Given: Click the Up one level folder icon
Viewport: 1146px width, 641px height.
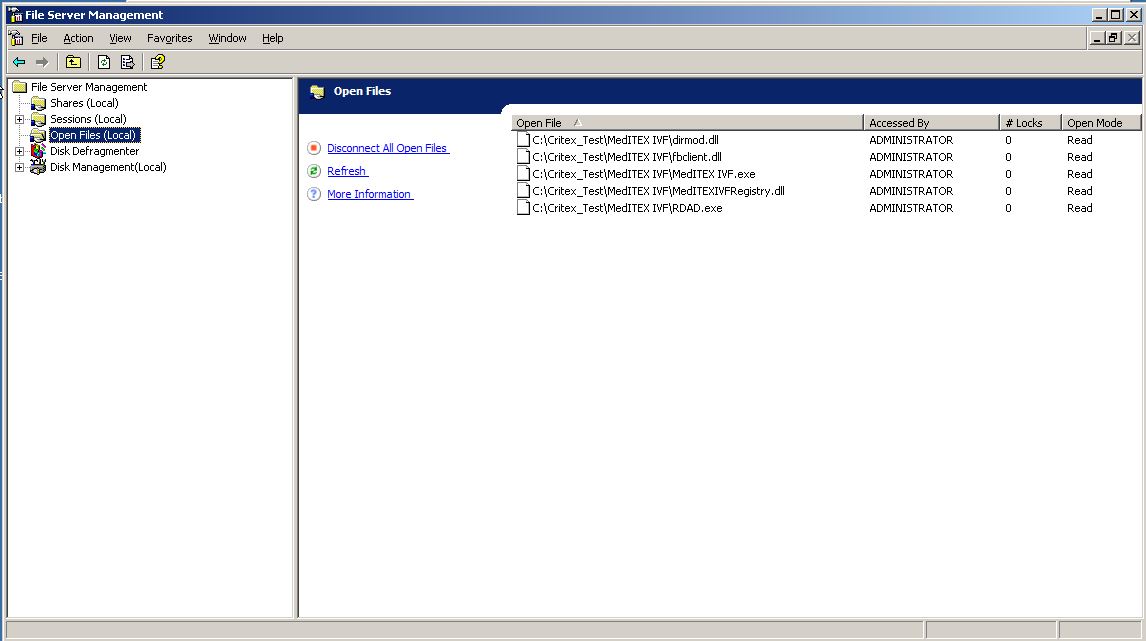Looking at the screenshot, I should (x=73, y=62).
